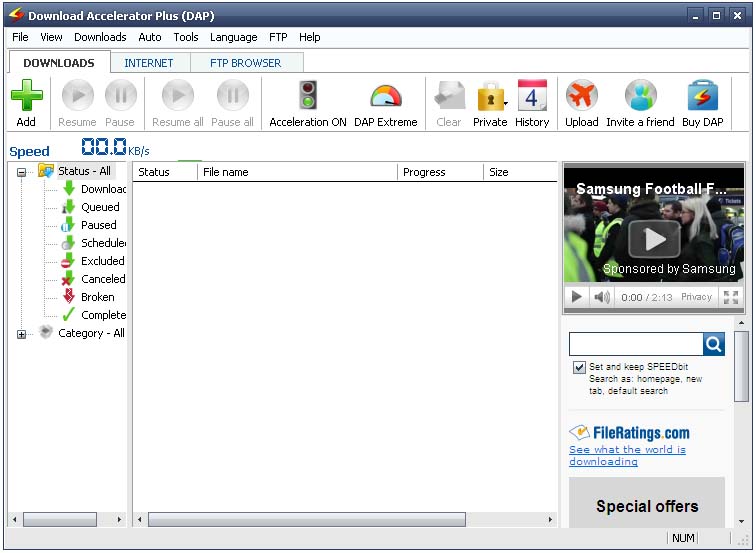Mute the video with the speaker icon
The width and height of the screenshot is (756, 553).
[601, 297]
